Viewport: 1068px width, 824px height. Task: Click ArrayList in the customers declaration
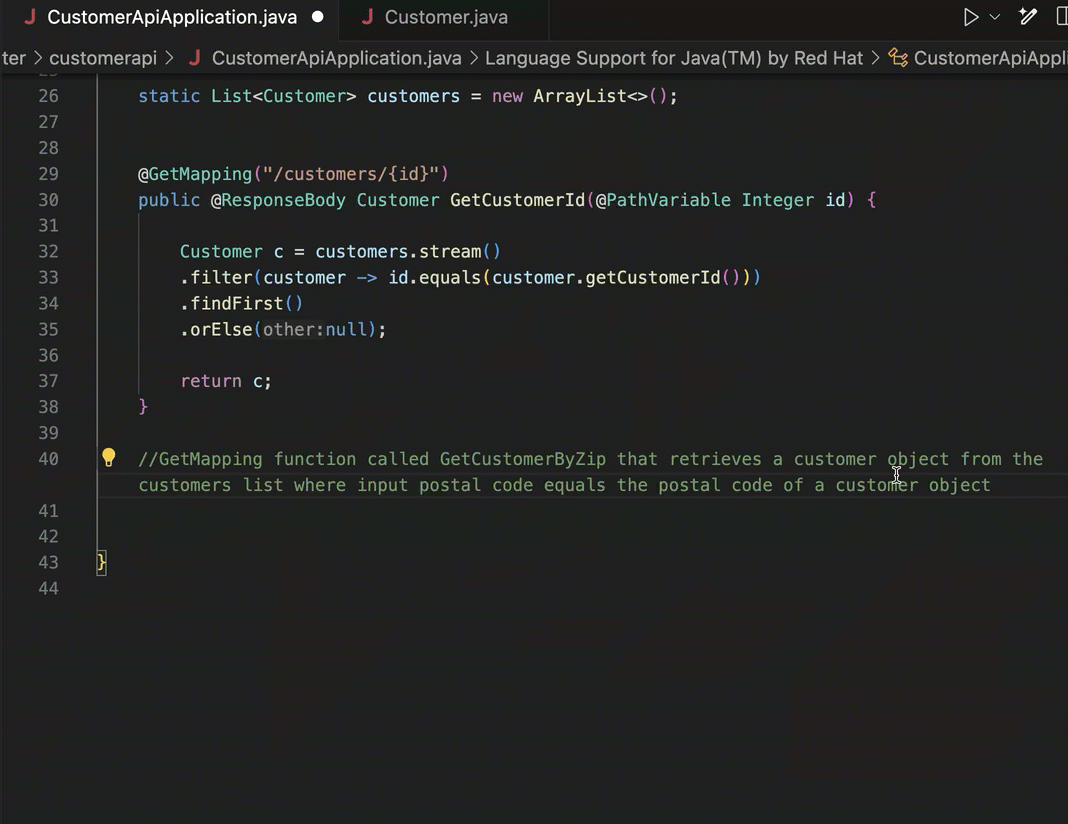click(x=579, y=96)
